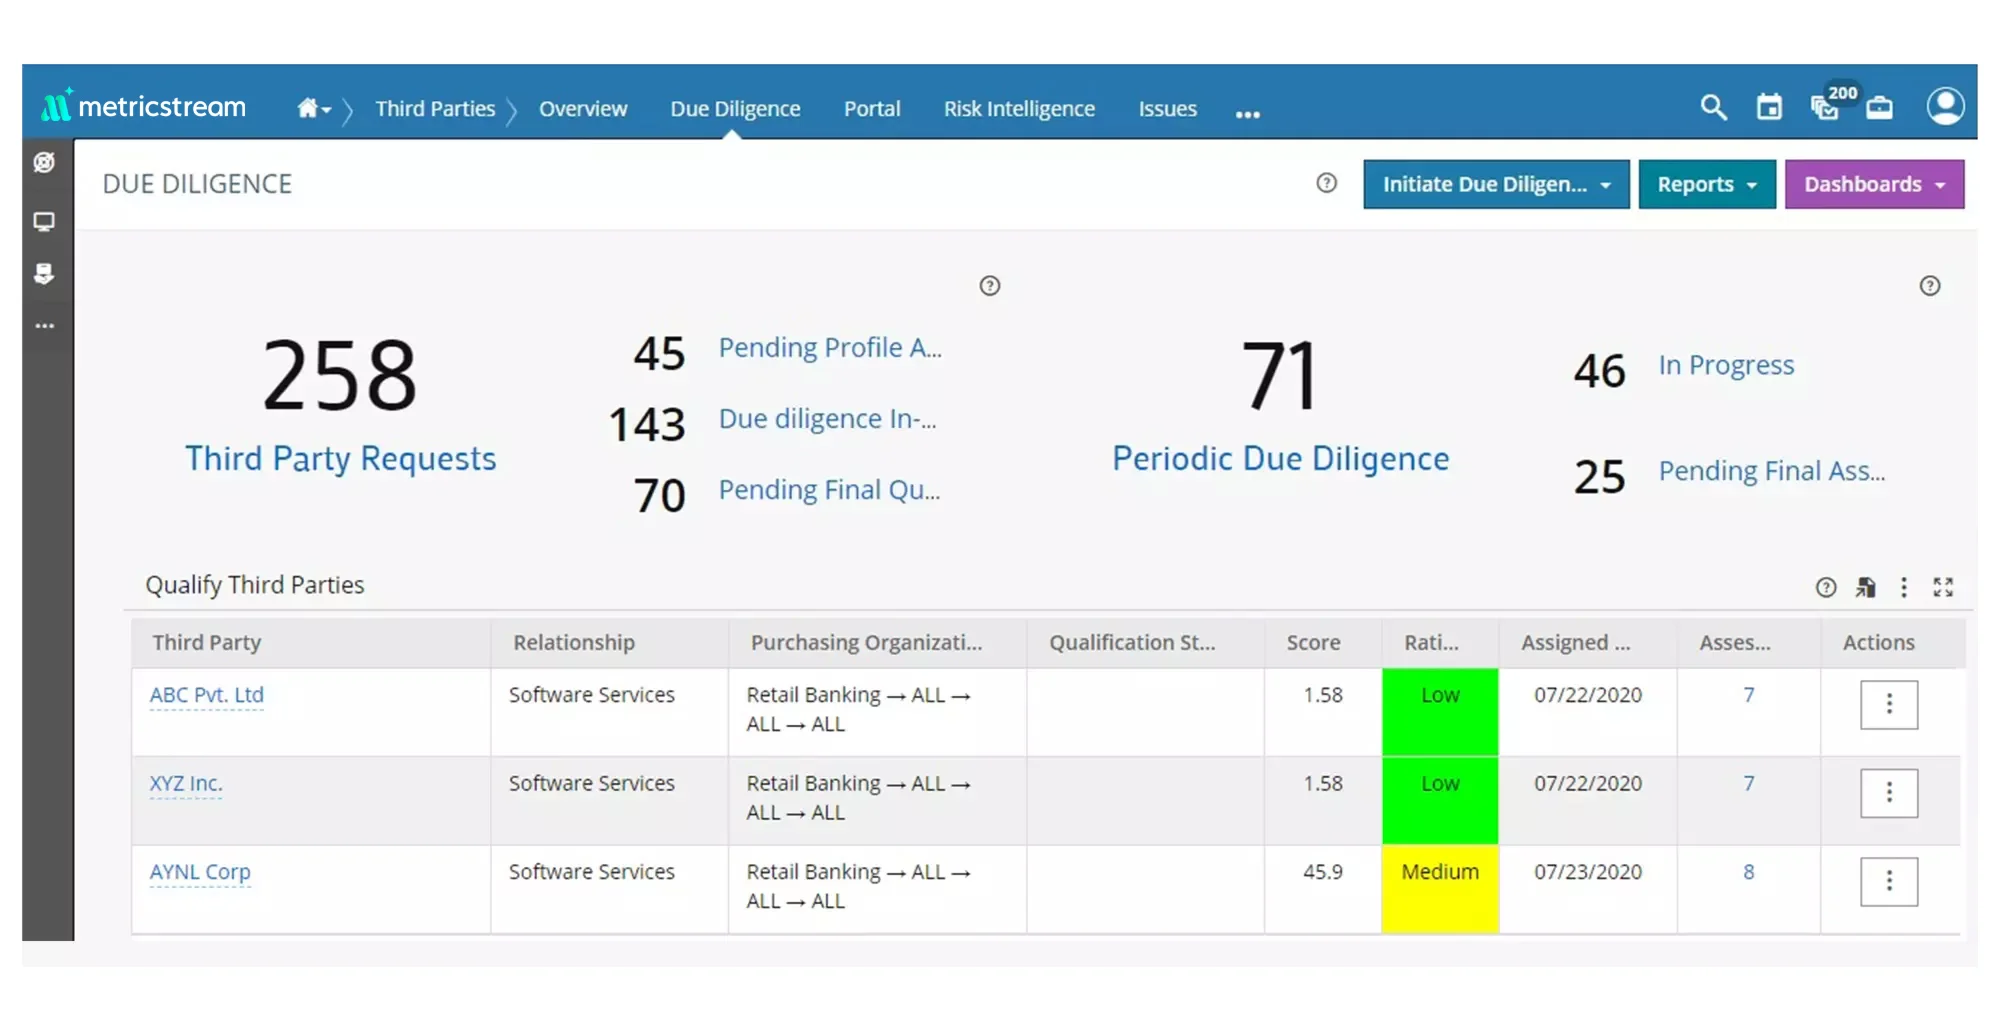Switch to the Risk Intelligence tab

[x=1019, y=108]
